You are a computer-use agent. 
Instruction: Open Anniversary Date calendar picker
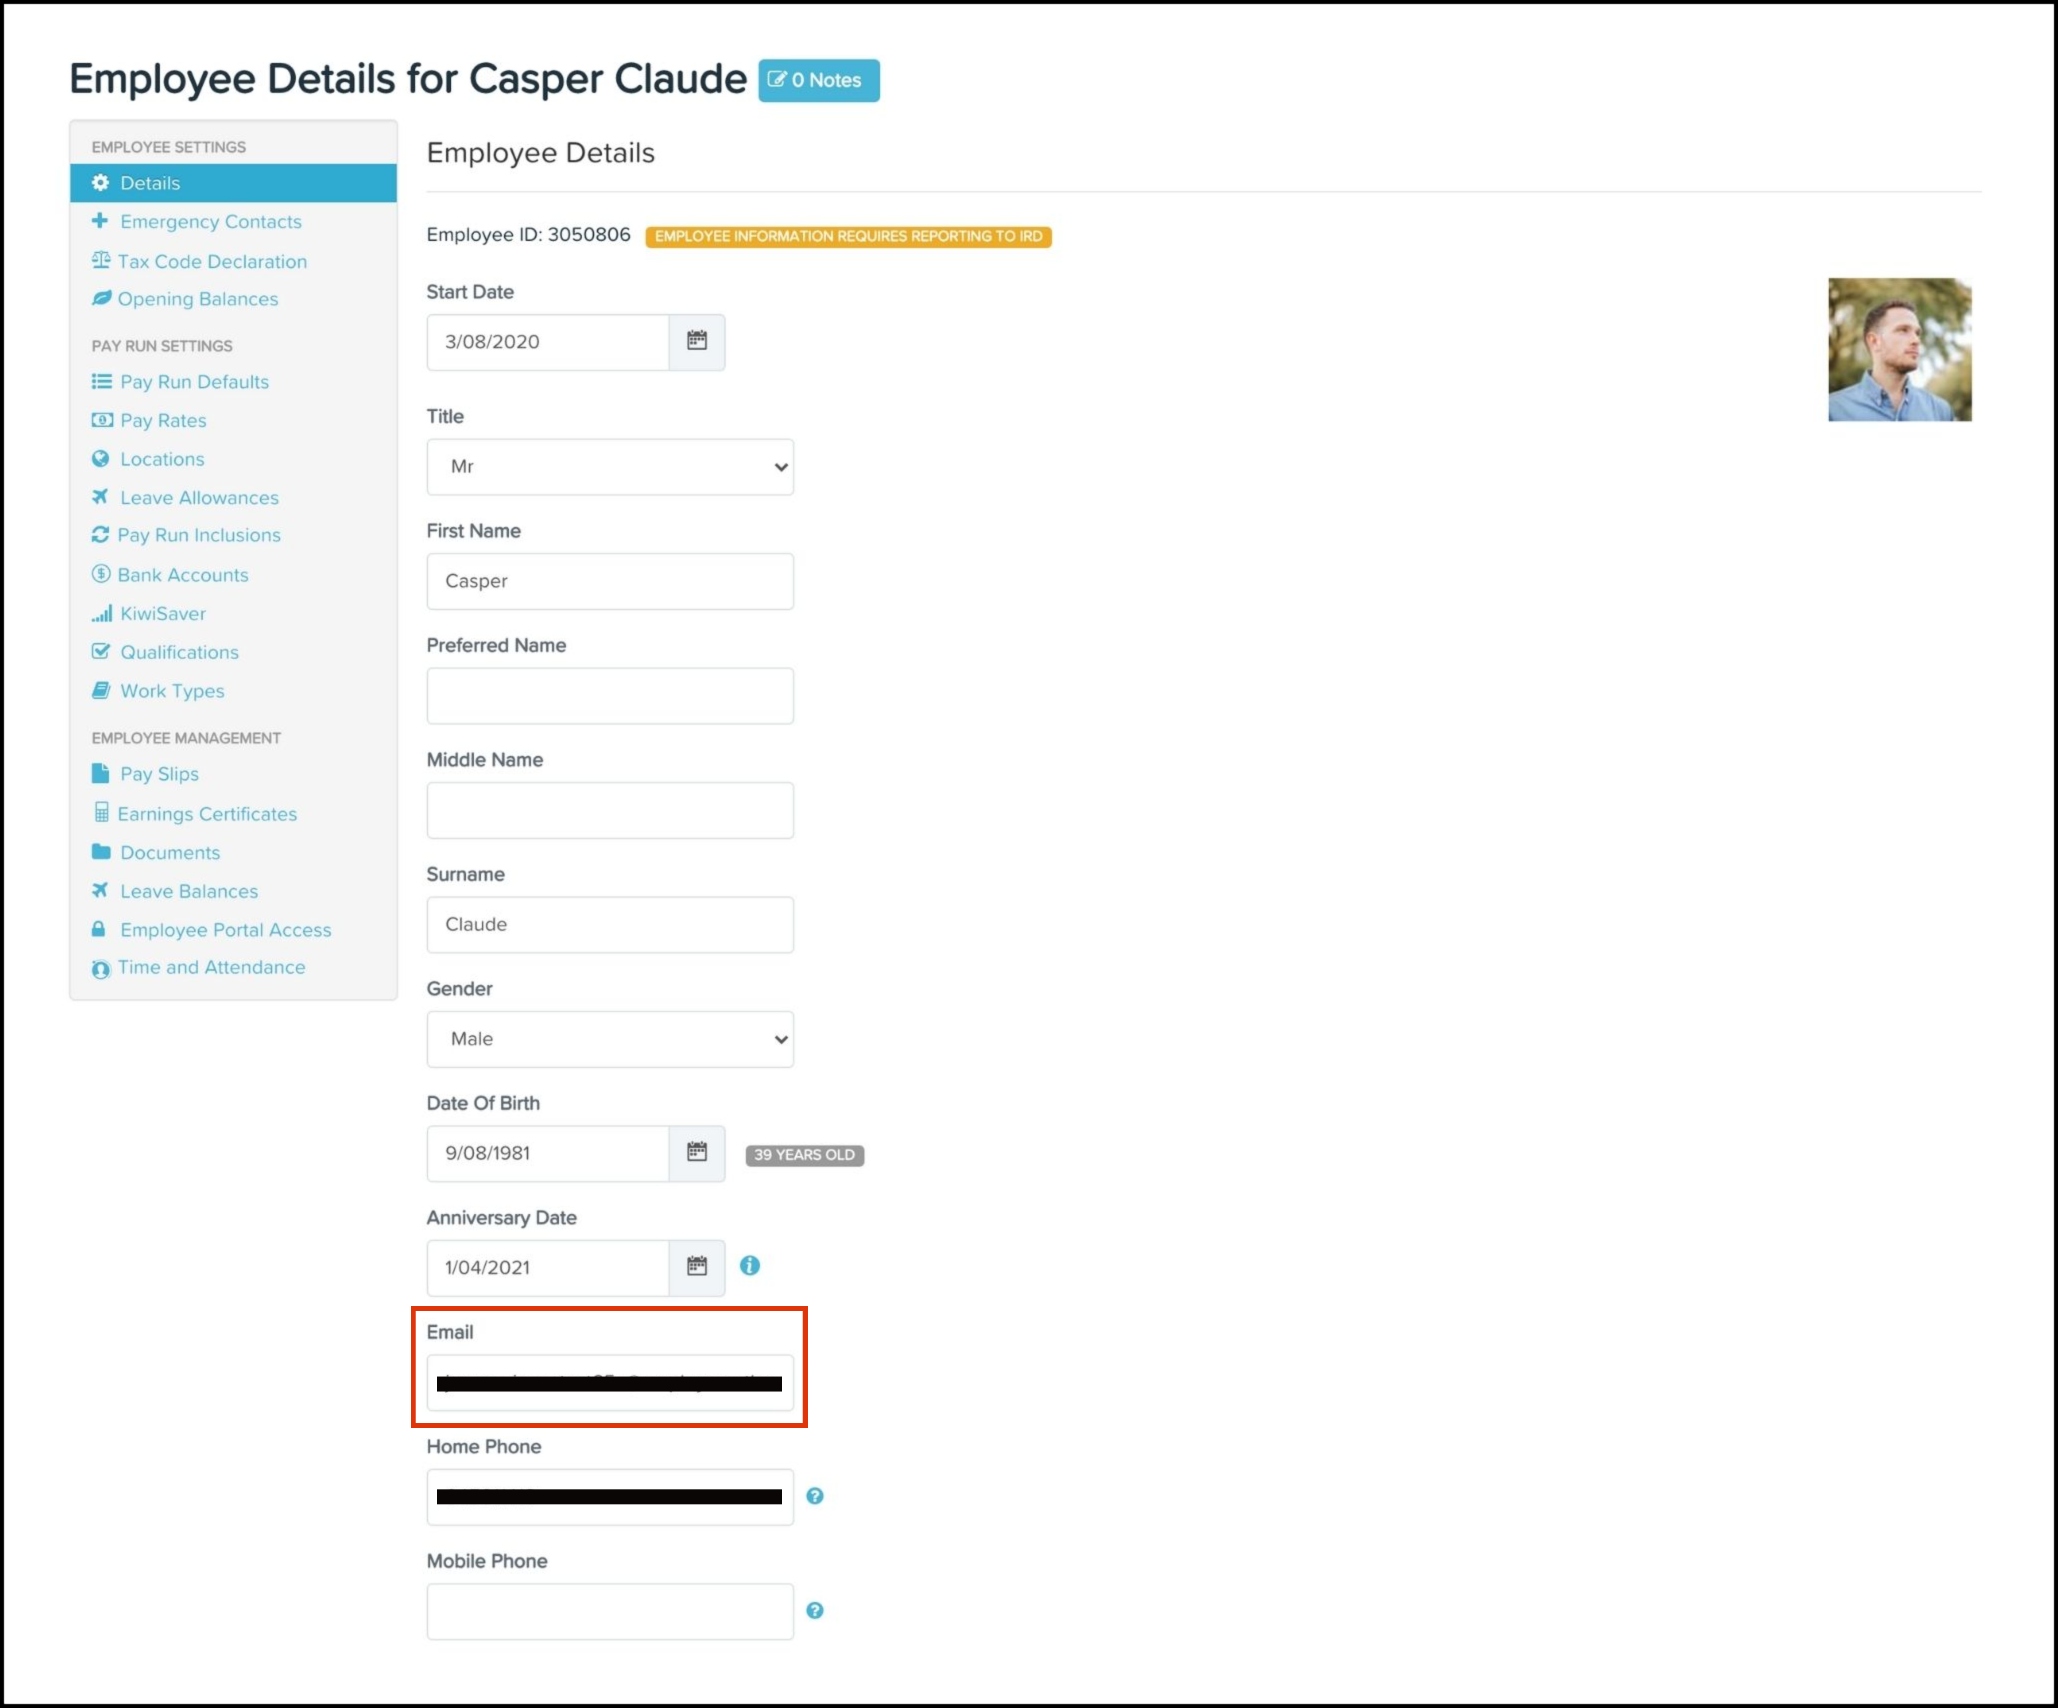[x=696, y=1267]
